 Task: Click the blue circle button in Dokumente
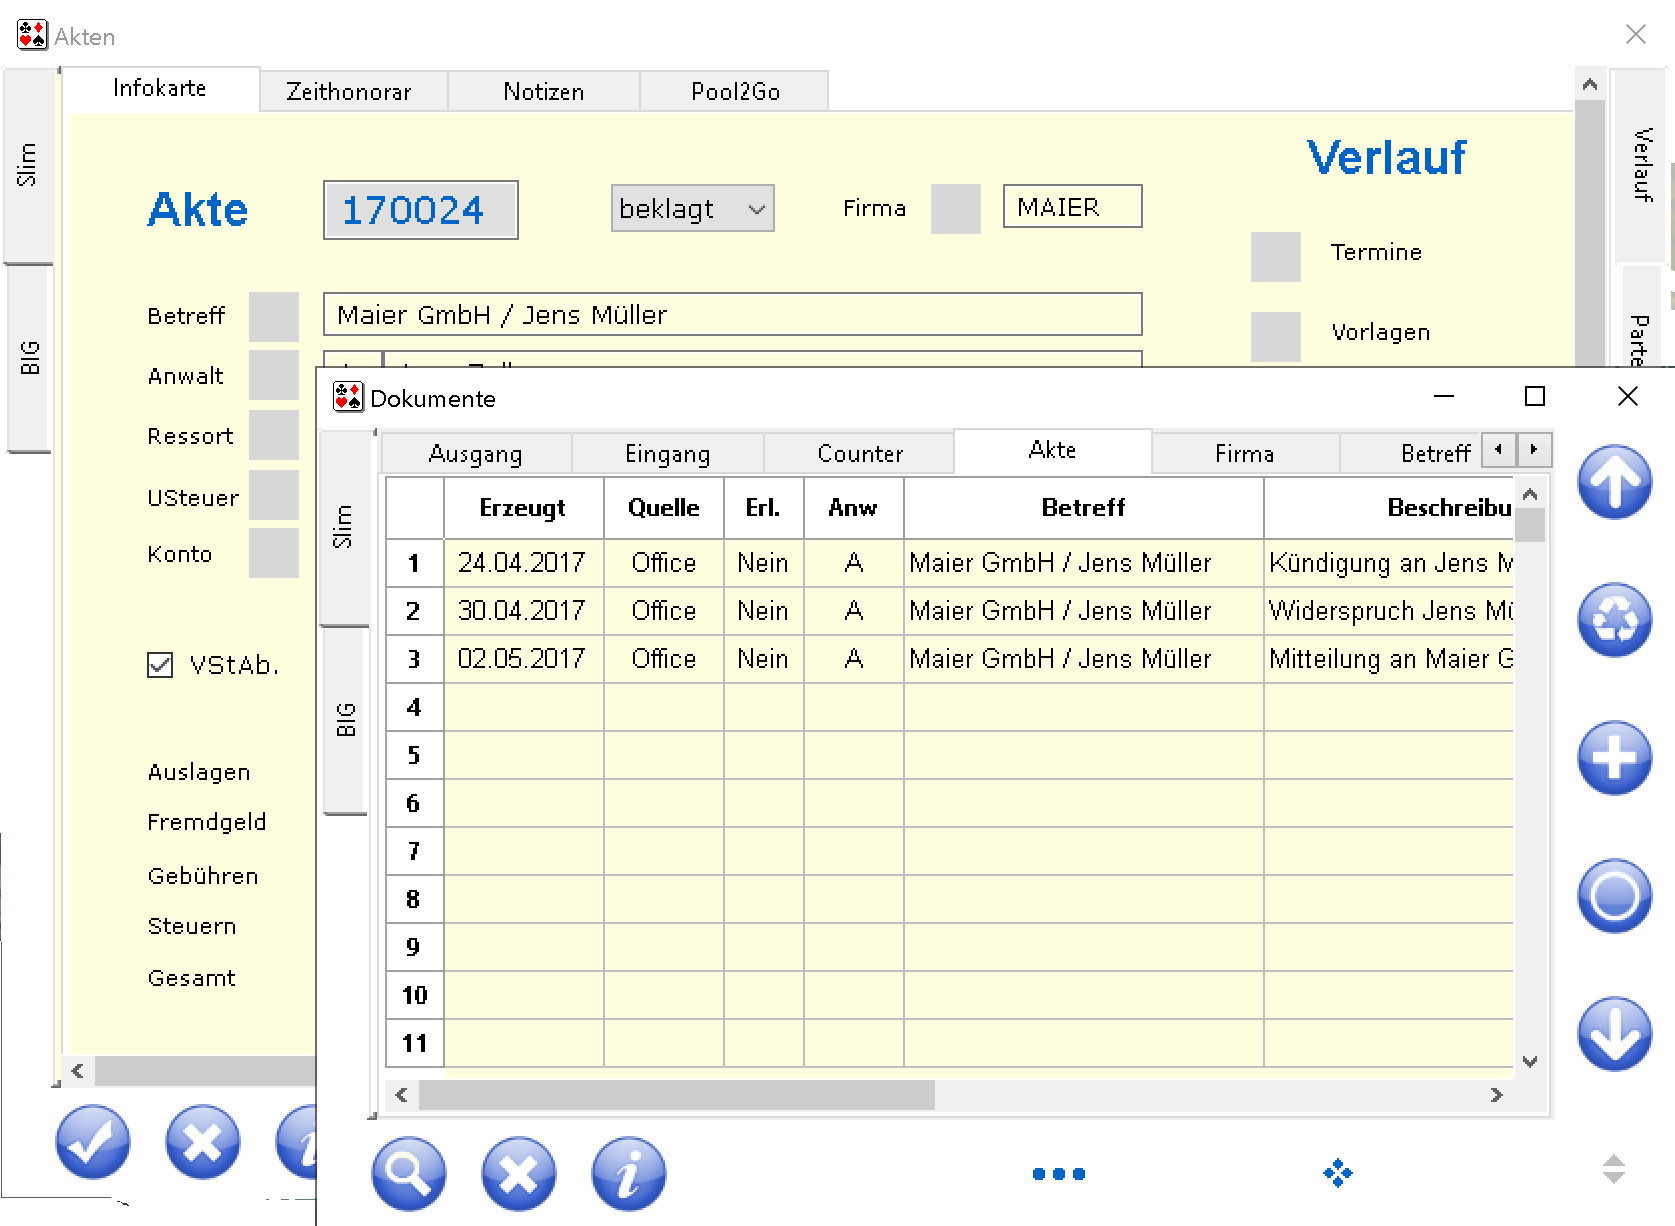tap(1614, 896)
